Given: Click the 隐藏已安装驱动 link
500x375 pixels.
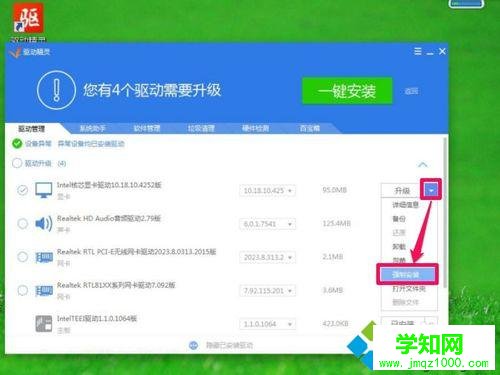Looking at the screenshot, I should click(x=229, y=345).
